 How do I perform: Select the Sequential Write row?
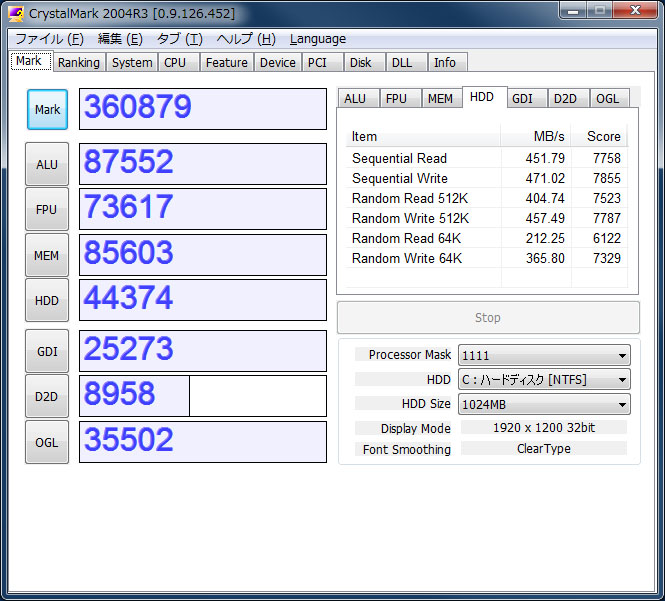[x=486, y=178]
